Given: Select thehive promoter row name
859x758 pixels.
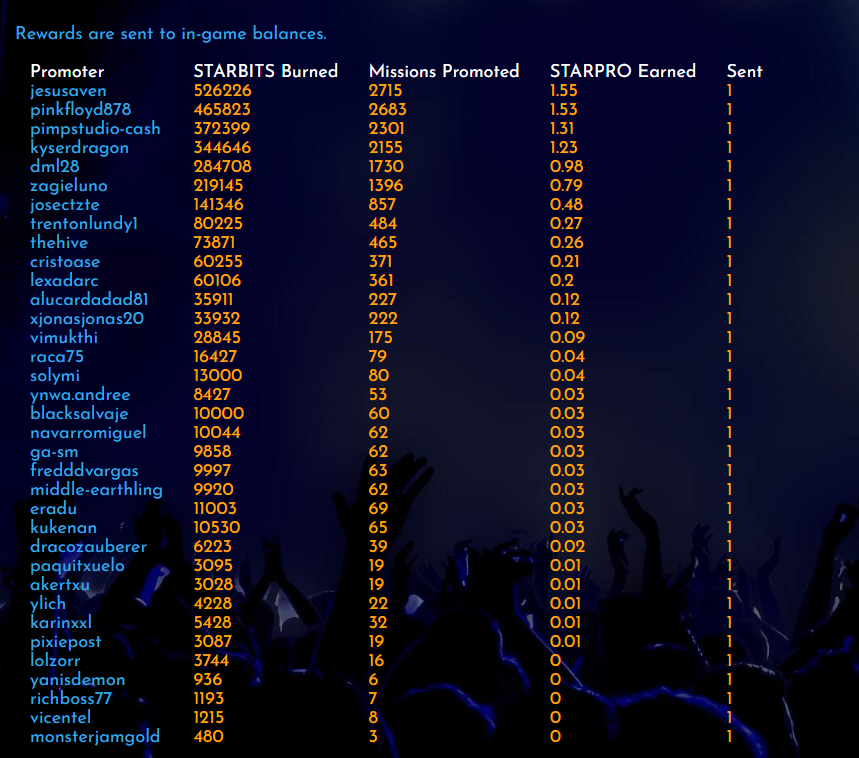Looking at the screenshot, I should click(59, 243).
